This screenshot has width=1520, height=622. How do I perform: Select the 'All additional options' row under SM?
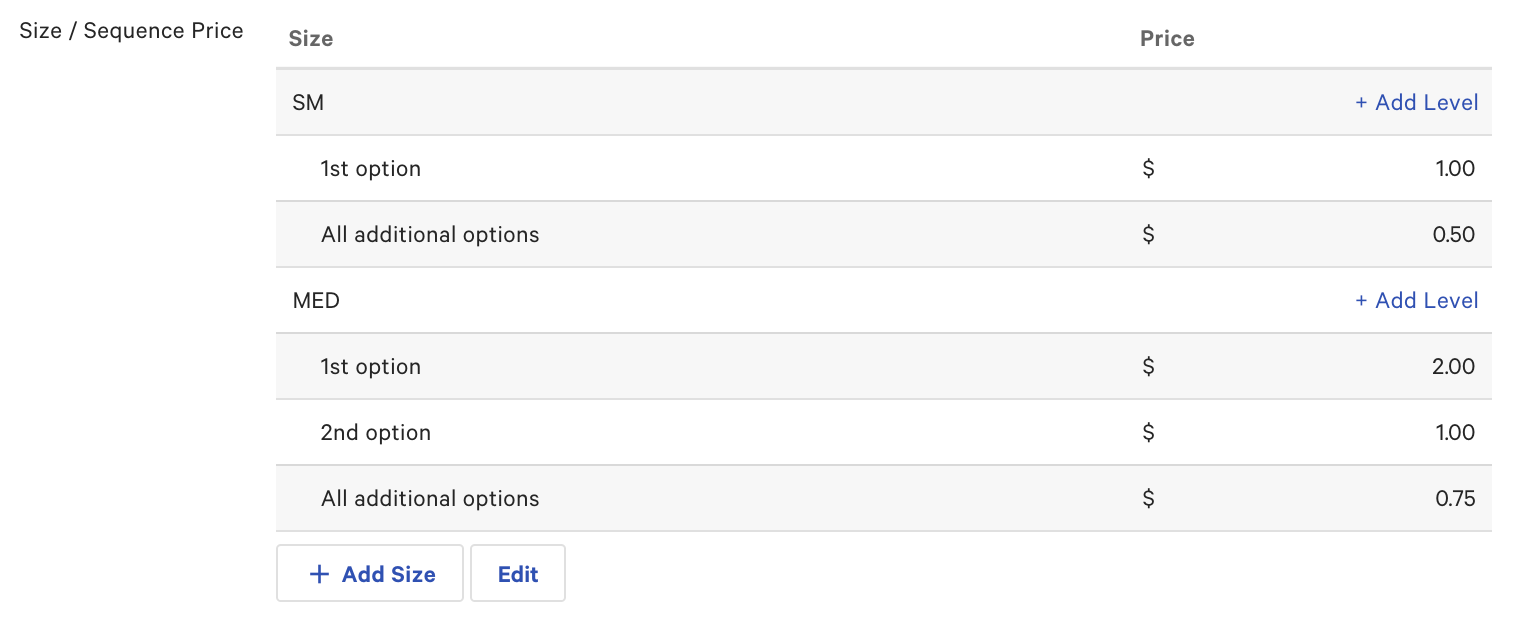(430, 234)
